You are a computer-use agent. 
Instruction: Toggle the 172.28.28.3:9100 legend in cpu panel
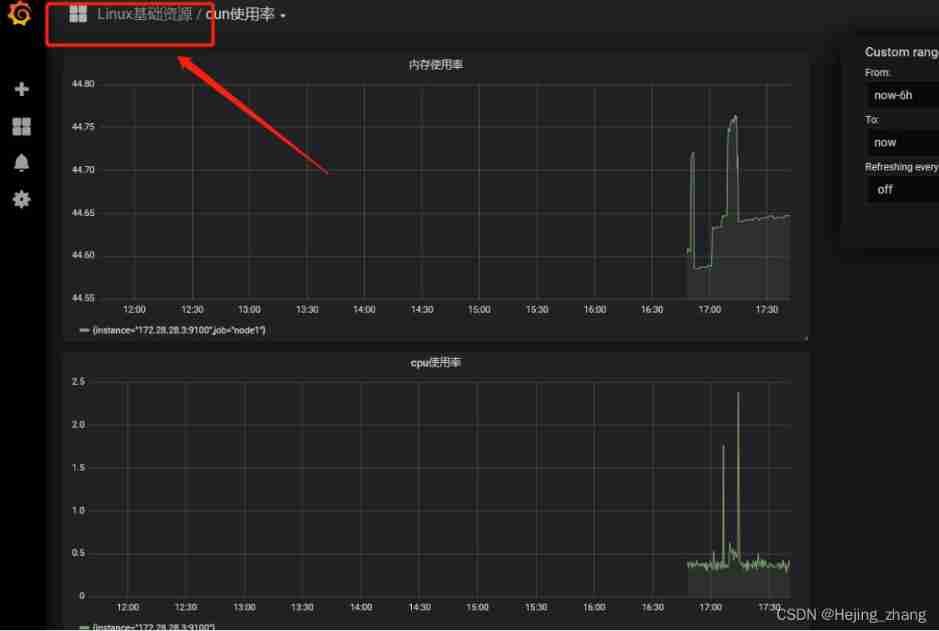pos(153,627)
